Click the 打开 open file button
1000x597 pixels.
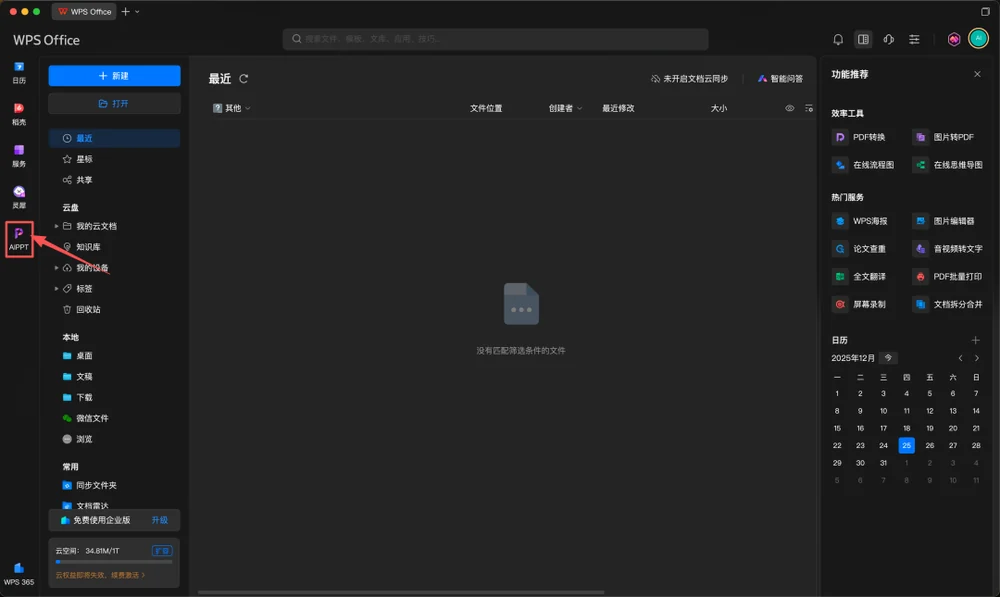click(114, 103)
